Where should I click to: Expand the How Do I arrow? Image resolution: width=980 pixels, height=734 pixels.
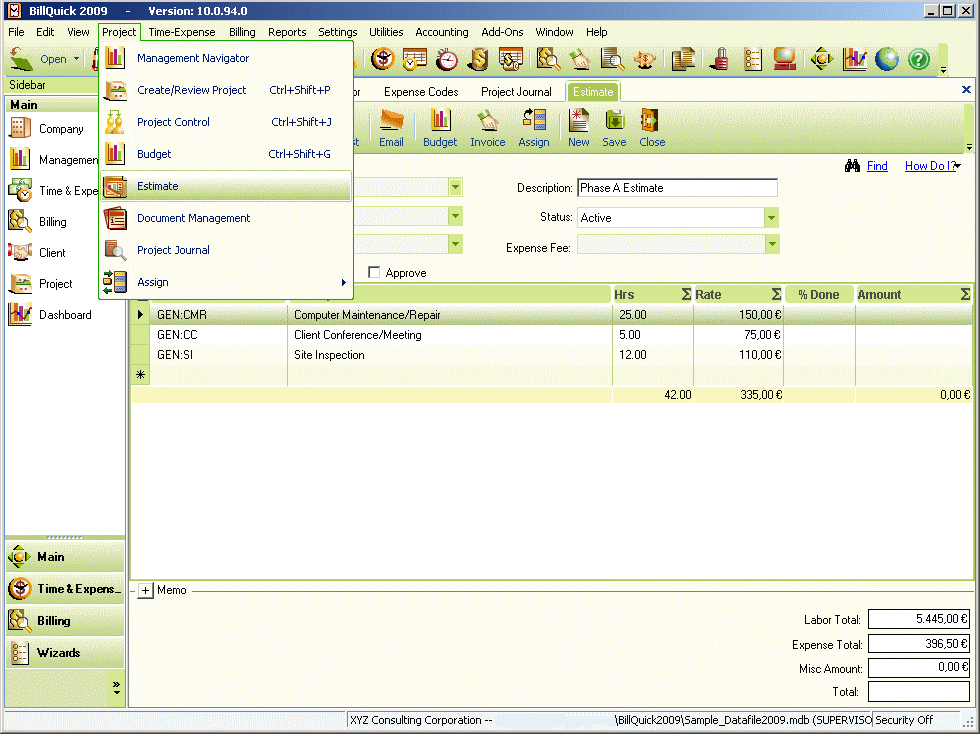click(958, 166)
